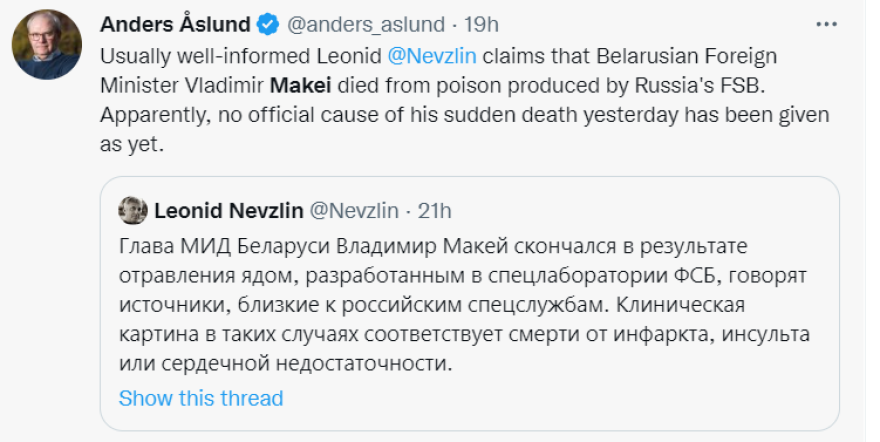The height and width of the screenshot is (442, 880).
Task: Open the quoted Russian tweet text
Action: pyautogui.click(x=464, y=305)
